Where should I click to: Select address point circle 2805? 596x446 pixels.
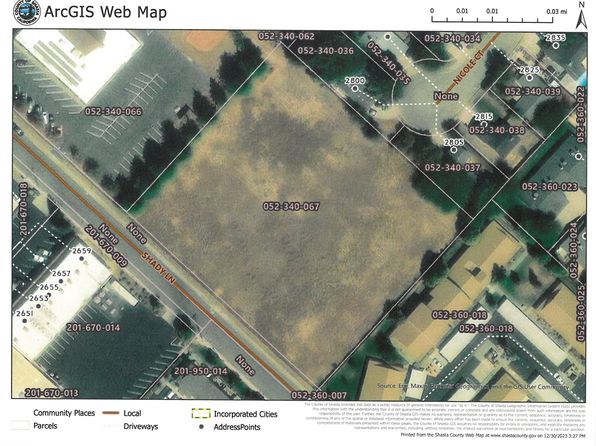tap(454, 150)
